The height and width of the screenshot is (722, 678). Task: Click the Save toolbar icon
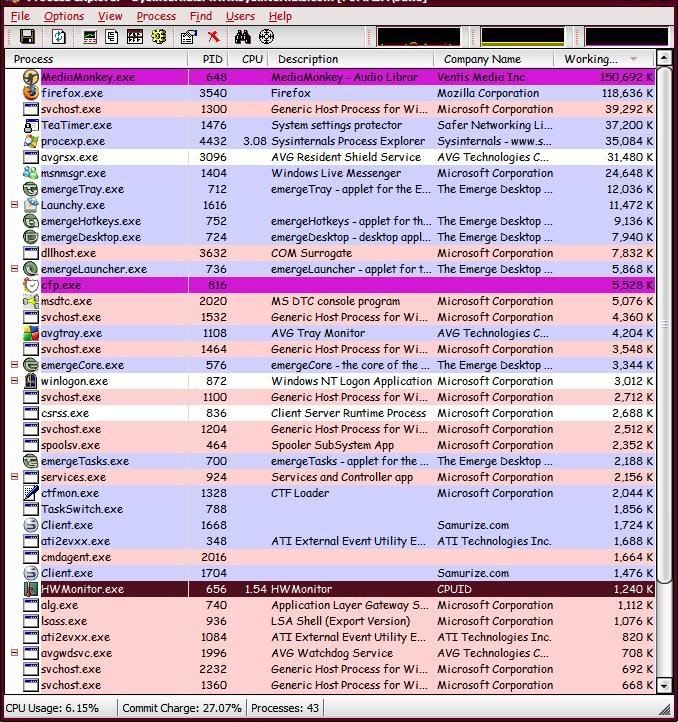[x=27, y=37]
